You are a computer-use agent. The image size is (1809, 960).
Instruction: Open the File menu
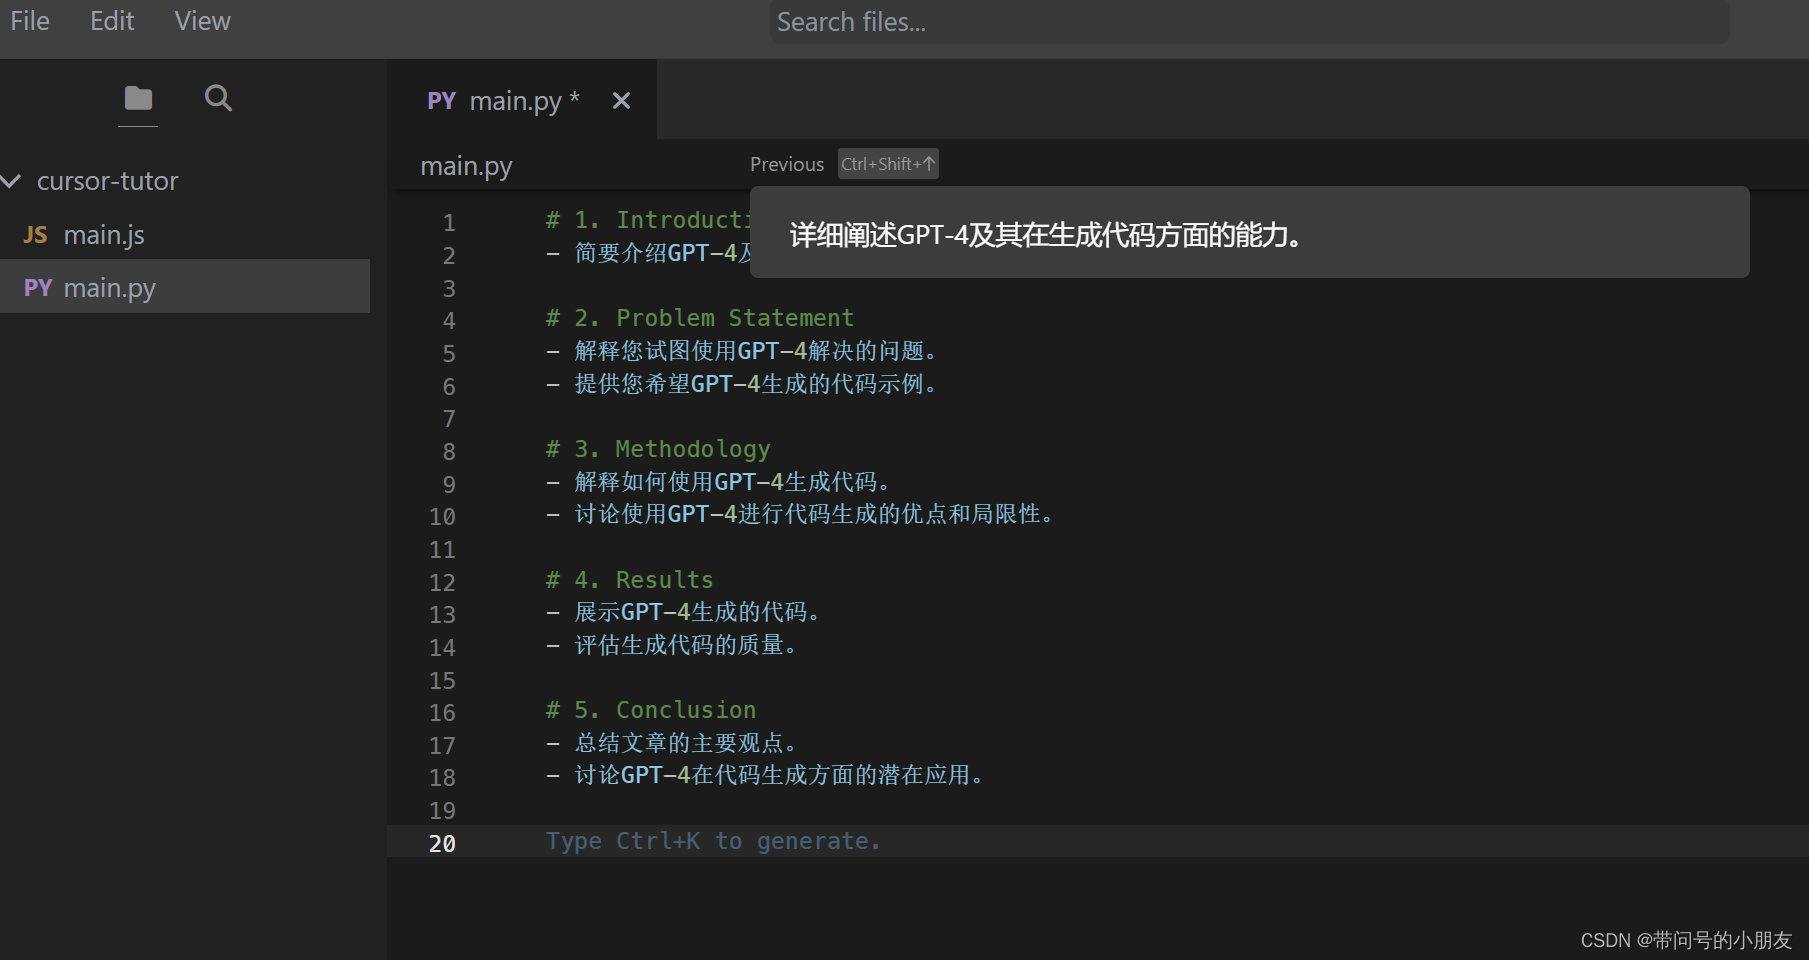click(x=30, y=21)
